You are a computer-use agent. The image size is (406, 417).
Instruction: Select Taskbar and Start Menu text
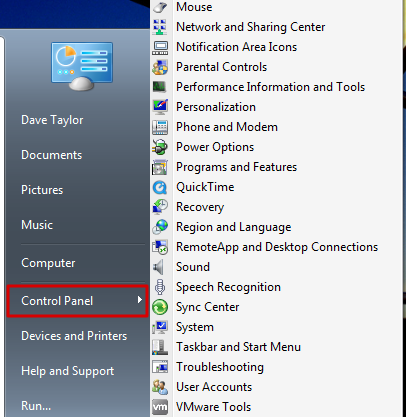tap(239, 347)
